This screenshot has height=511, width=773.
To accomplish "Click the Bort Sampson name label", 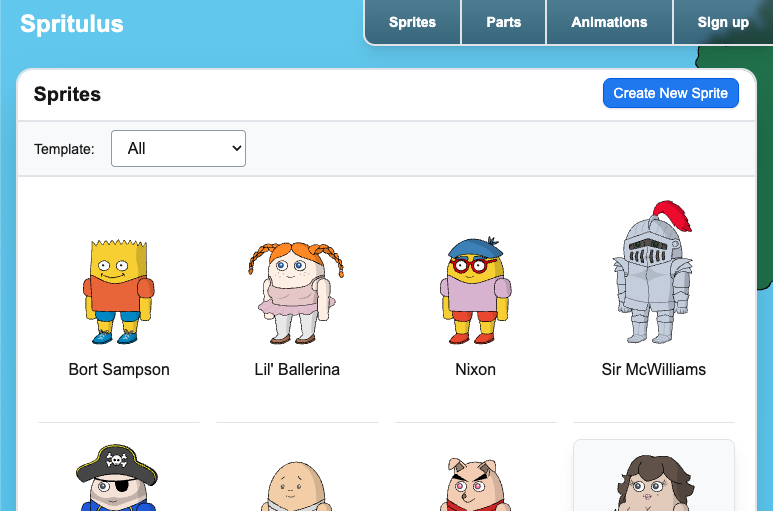I will tap(119, 369).
